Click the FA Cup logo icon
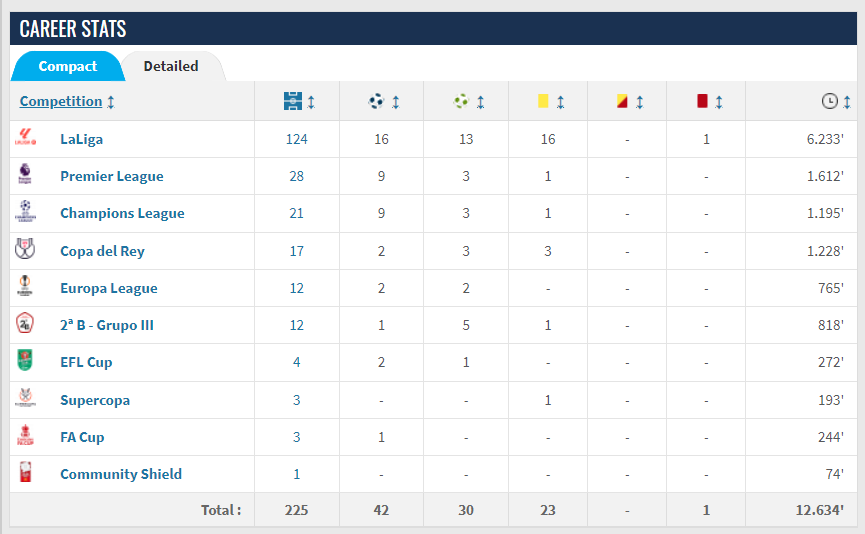This screenshot has height=534, width=865. click(x=25, y=435)
